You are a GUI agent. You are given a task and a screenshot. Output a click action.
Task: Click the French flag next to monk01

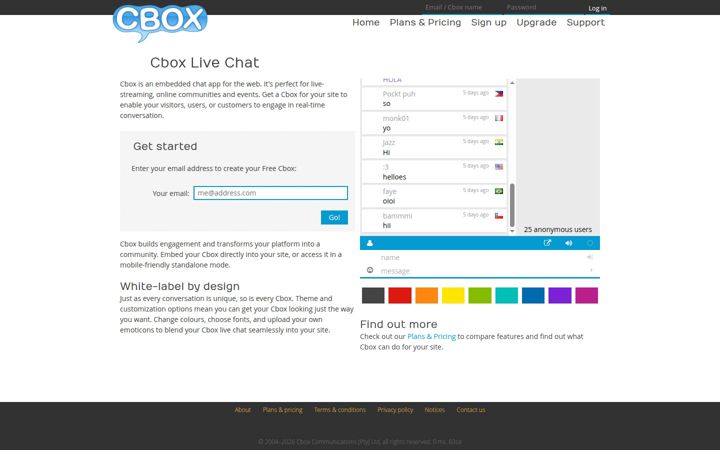coord(499,118)
